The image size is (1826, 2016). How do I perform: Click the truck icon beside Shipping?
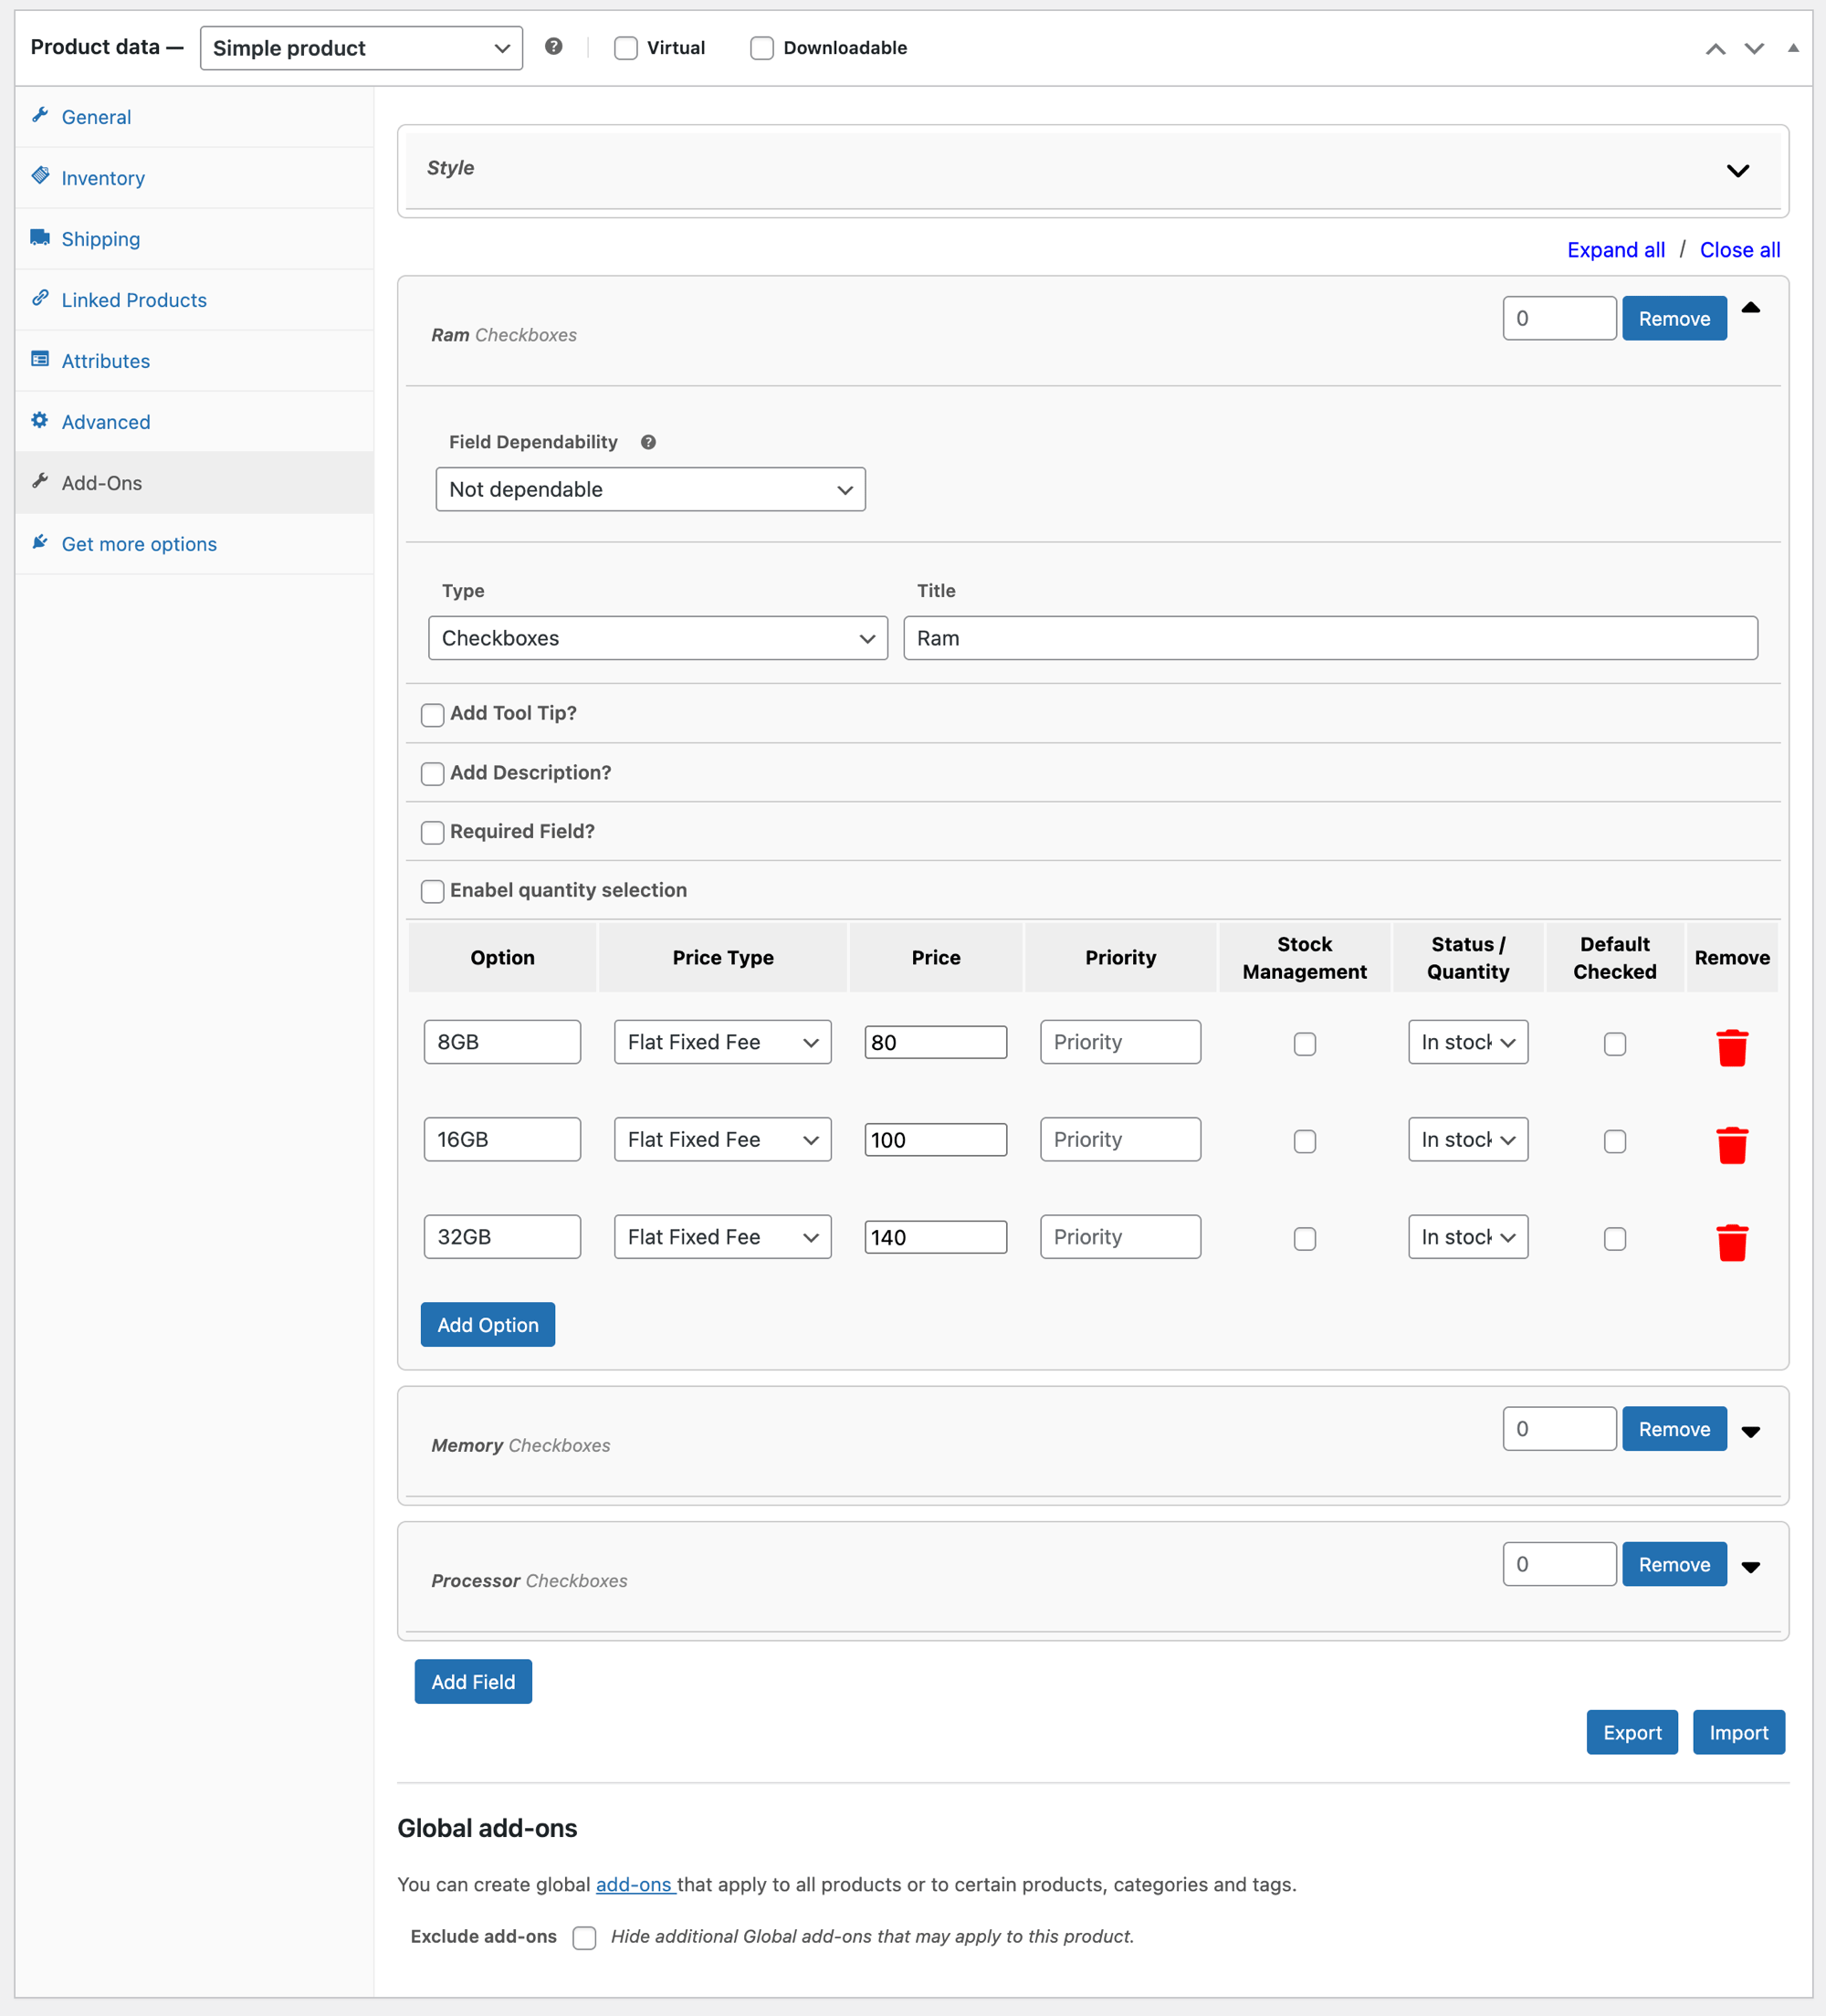(x=40, y=237)
